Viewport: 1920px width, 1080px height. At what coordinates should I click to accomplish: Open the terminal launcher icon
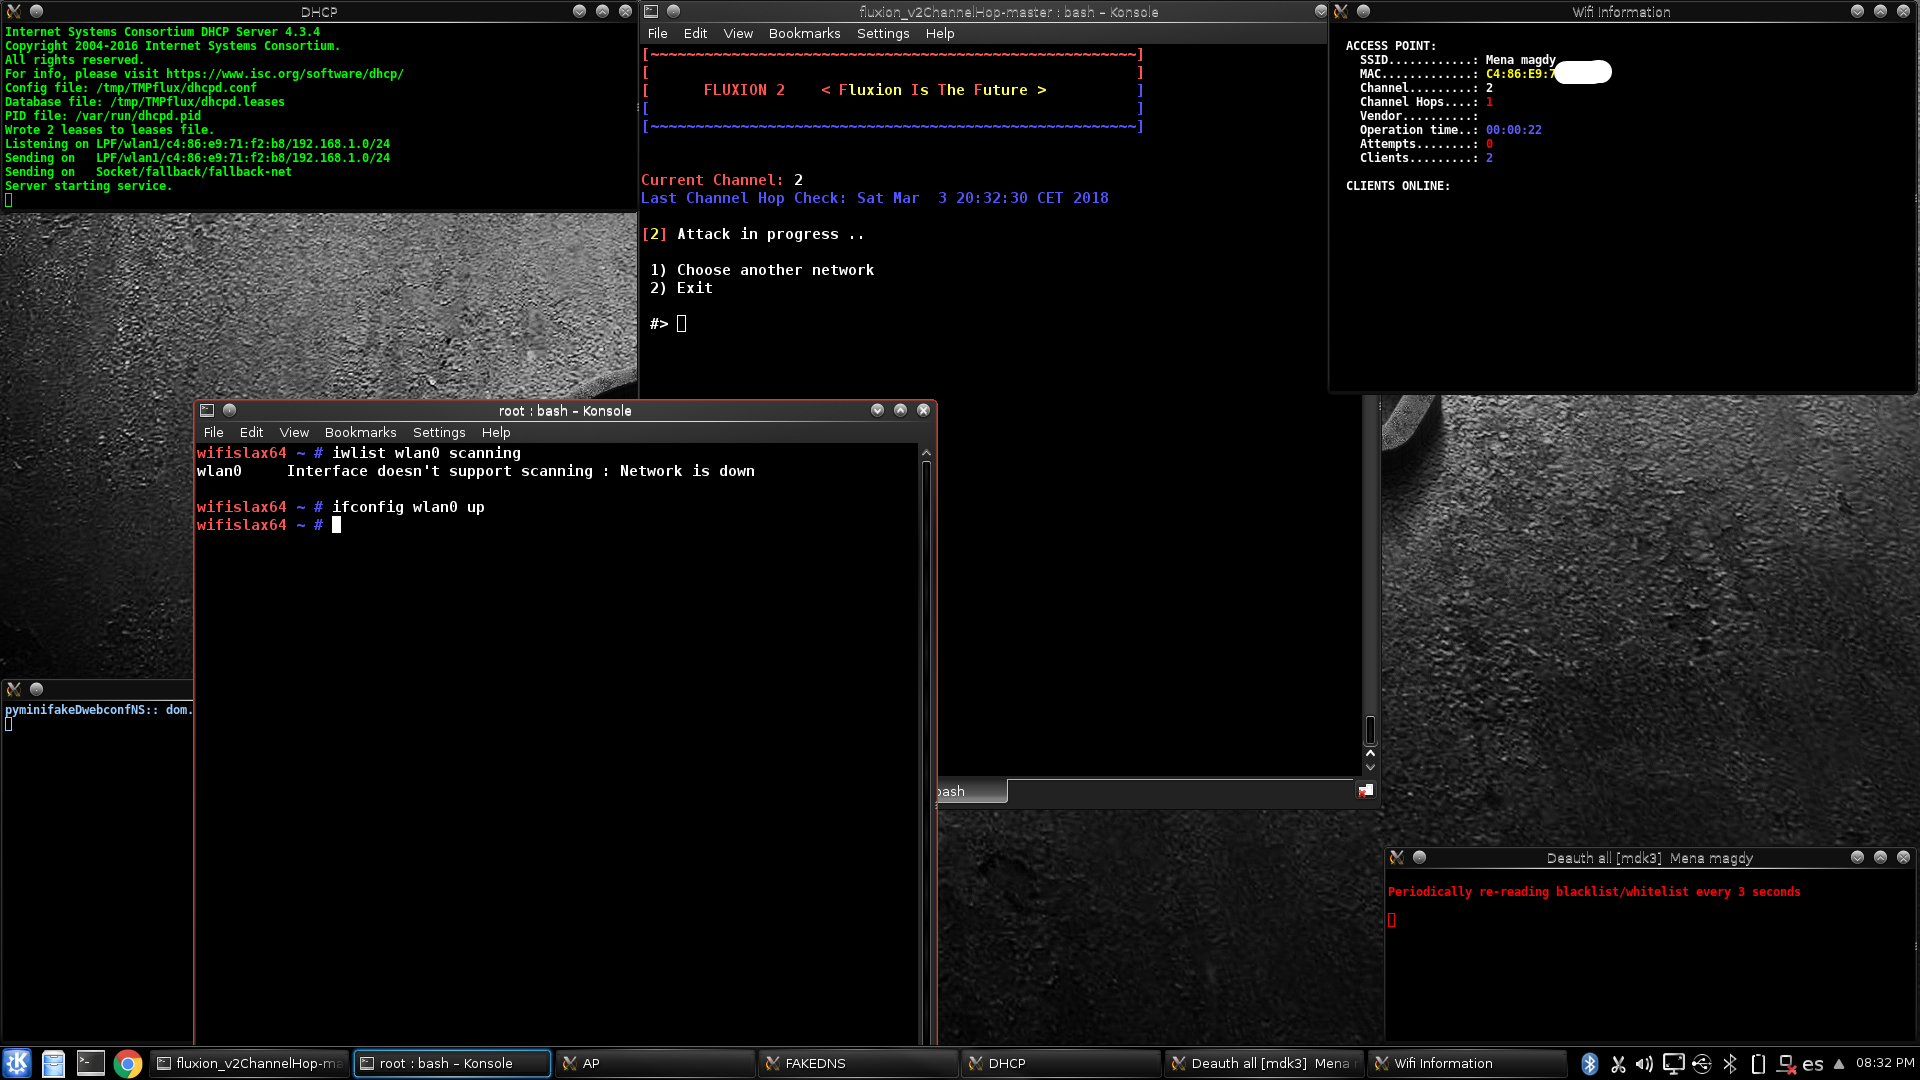(91, 1063)
